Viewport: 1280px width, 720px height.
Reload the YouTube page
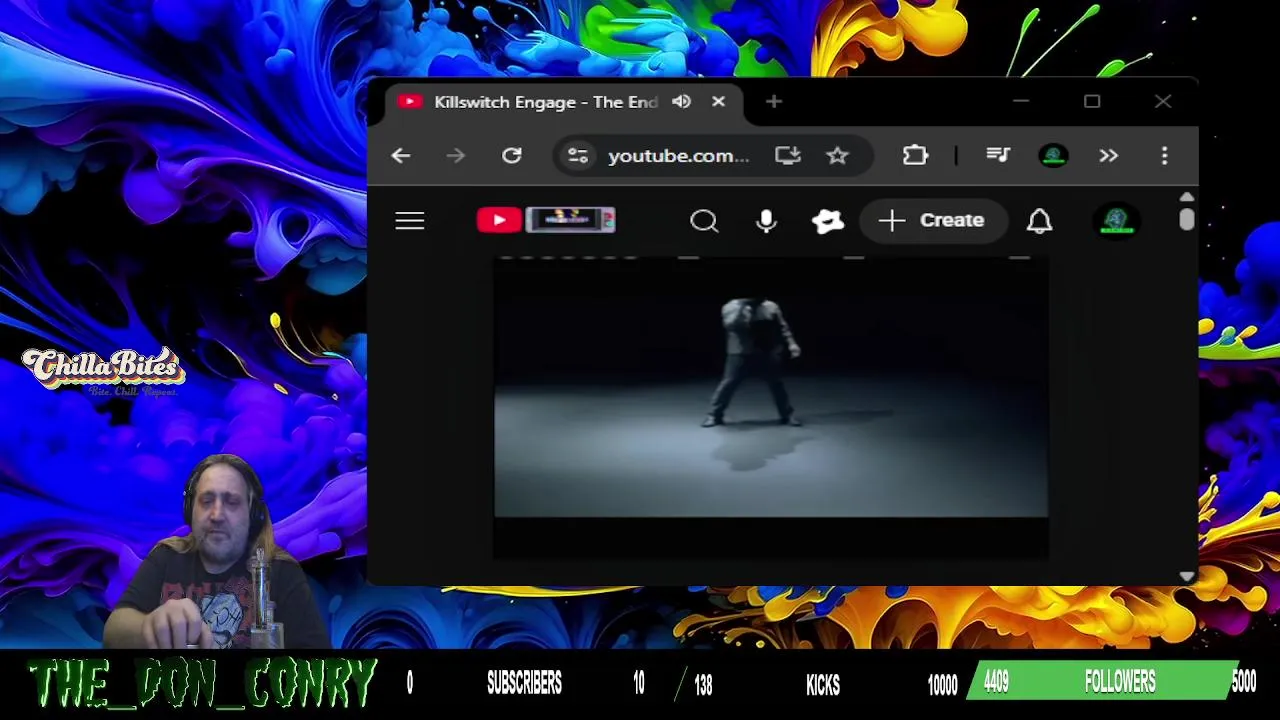click(x=511, y=156)
